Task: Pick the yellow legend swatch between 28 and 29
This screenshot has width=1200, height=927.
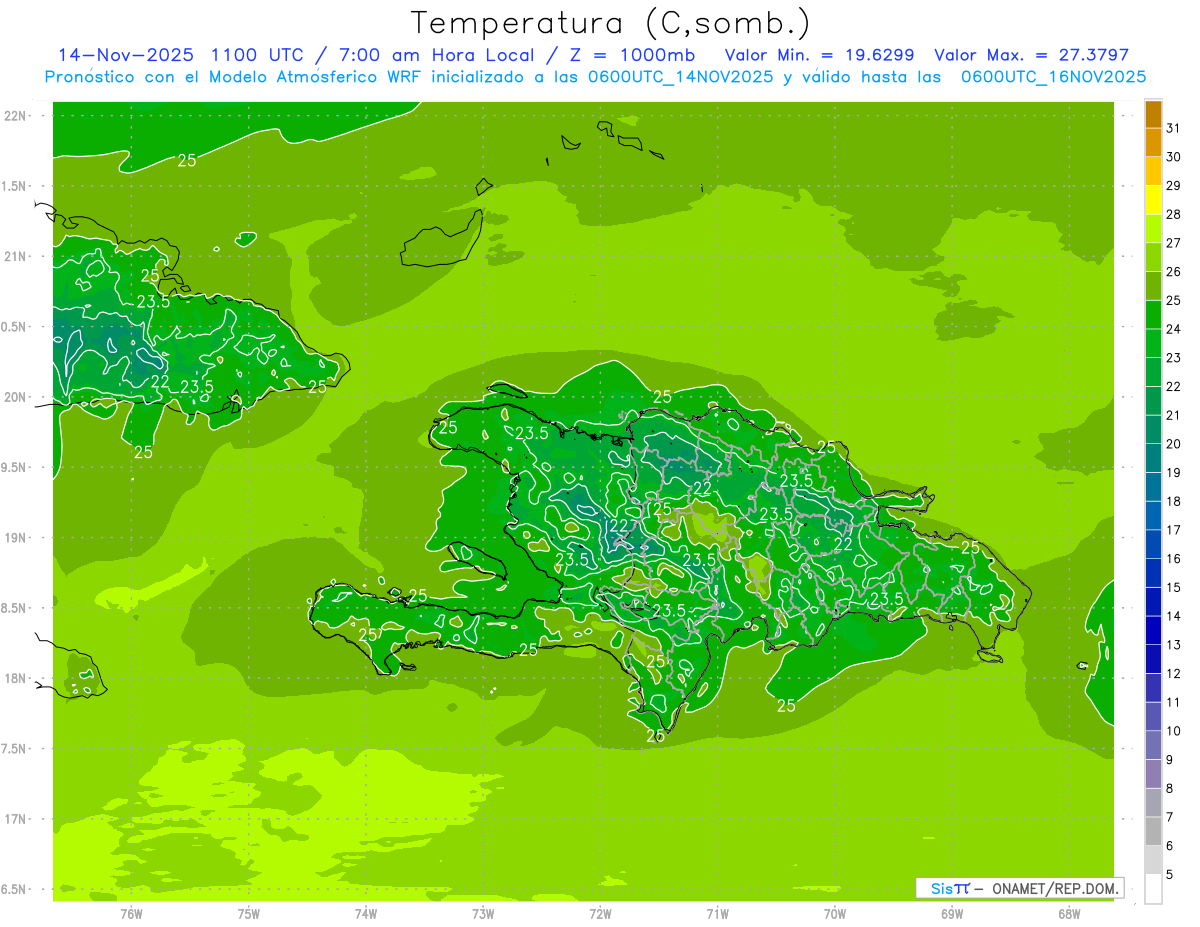Action: pyautogui.click(x=1153, y=200)
